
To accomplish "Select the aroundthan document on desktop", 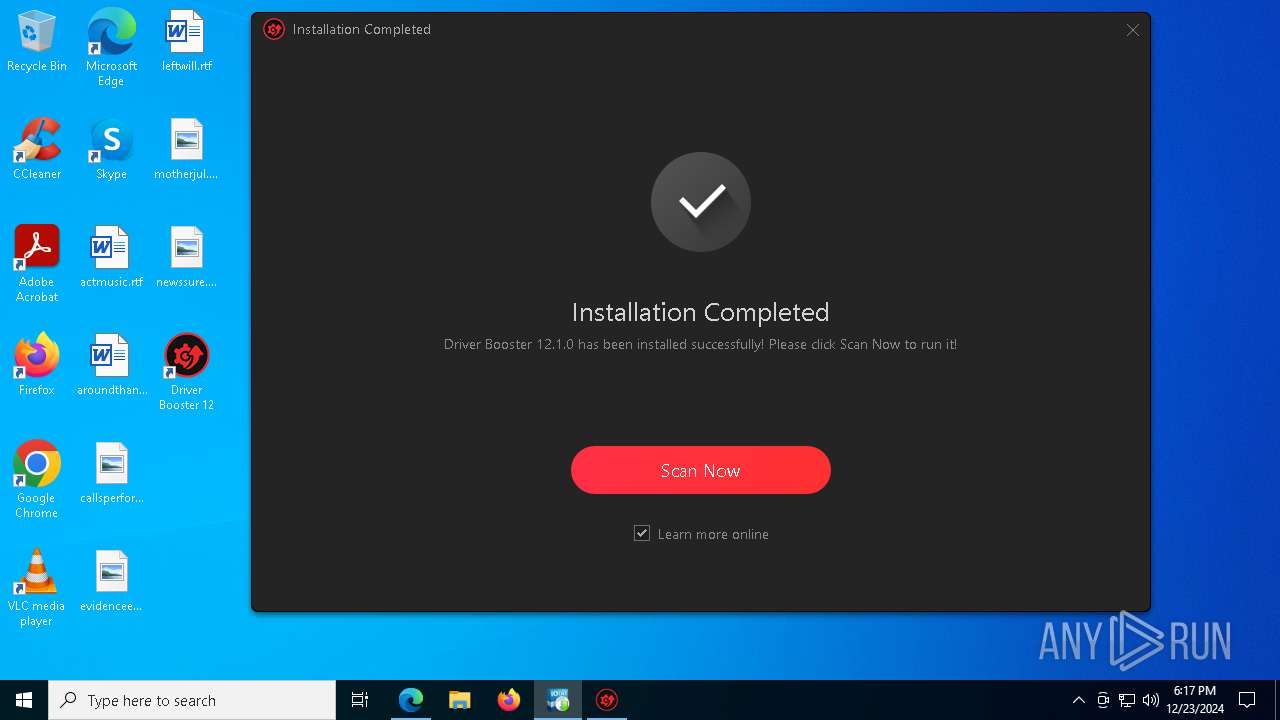I will (x=111, y=366).
